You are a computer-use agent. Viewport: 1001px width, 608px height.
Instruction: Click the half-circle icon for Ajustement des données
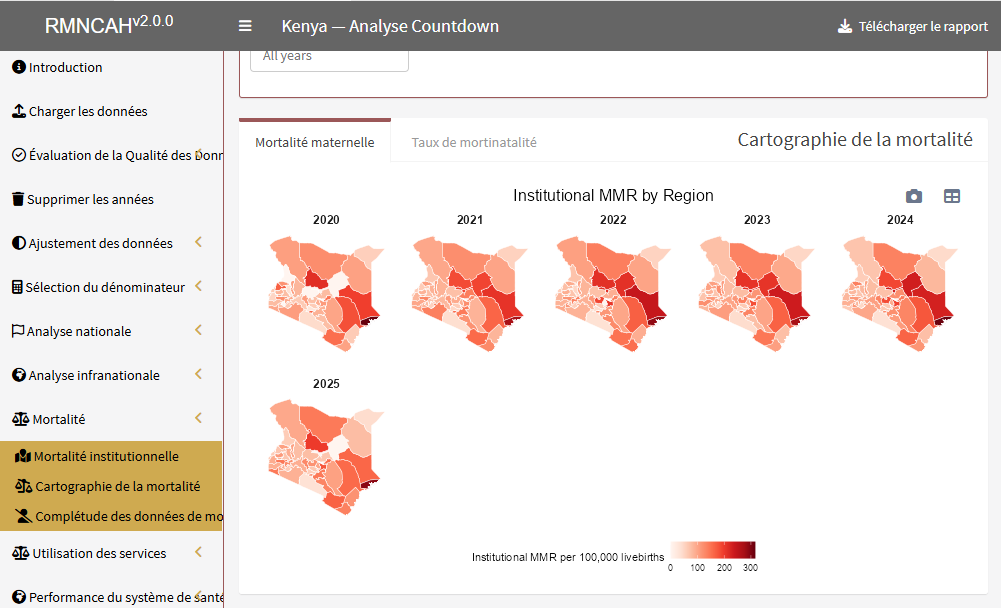19,243
